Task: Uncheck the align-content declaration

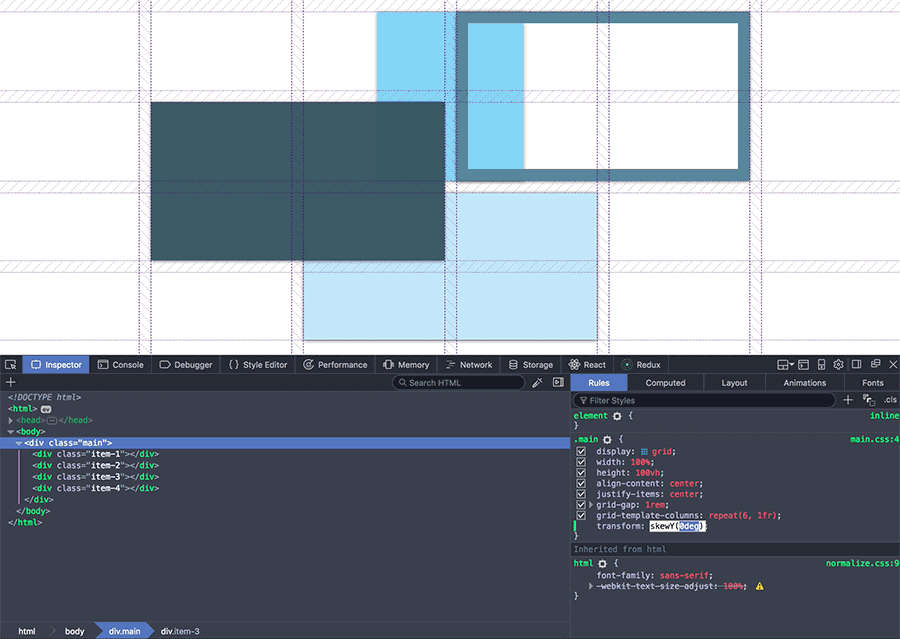Action: [581, 483]
